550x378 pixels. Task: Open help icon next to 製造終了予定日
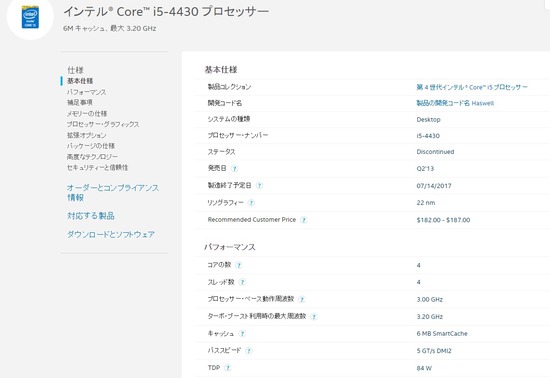pos(259,185)
